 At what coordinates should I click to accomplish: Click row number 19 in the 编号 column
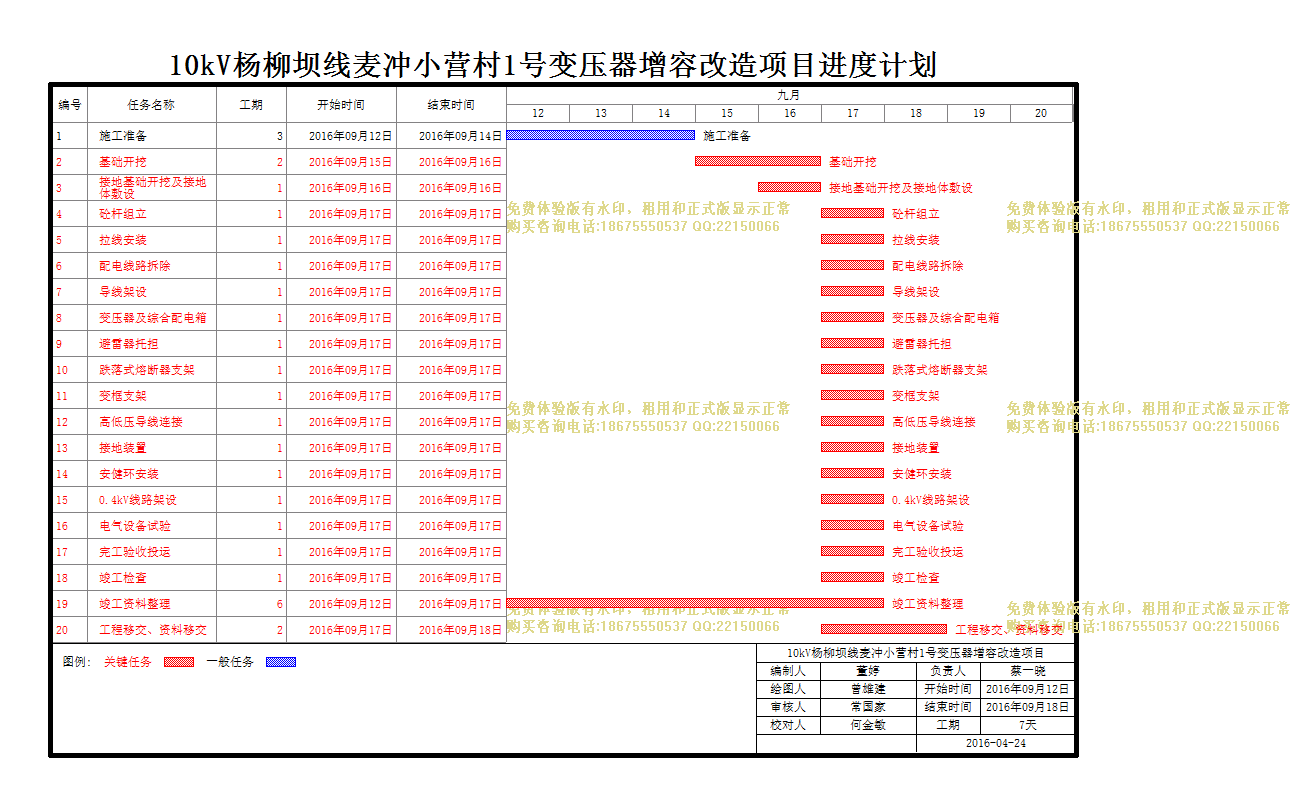point(62,604)
